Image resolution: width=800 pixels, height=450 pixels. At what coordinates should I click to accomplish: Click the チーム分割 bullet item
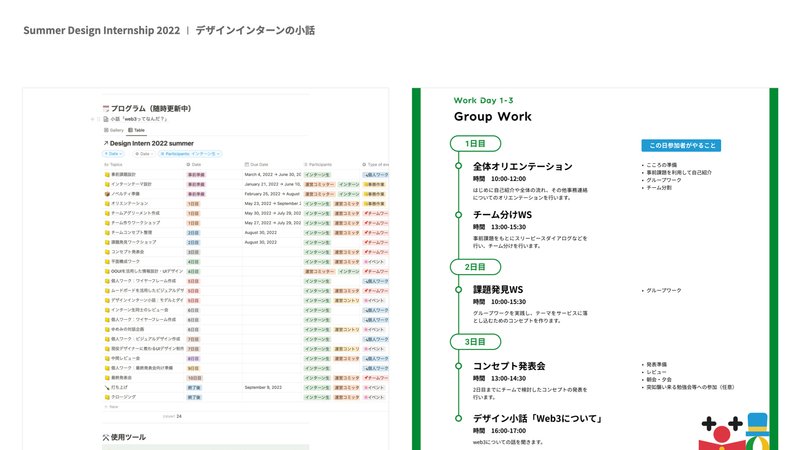tap(657, 188)
